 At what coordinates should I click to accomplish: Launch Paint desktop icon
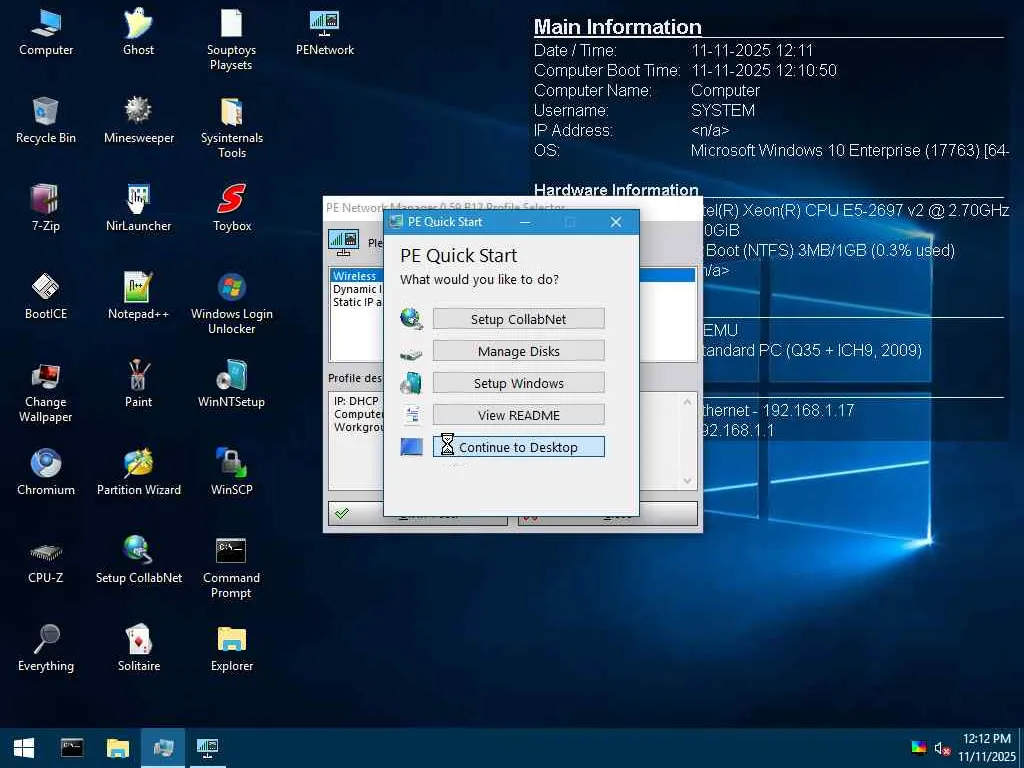[138, 385]
